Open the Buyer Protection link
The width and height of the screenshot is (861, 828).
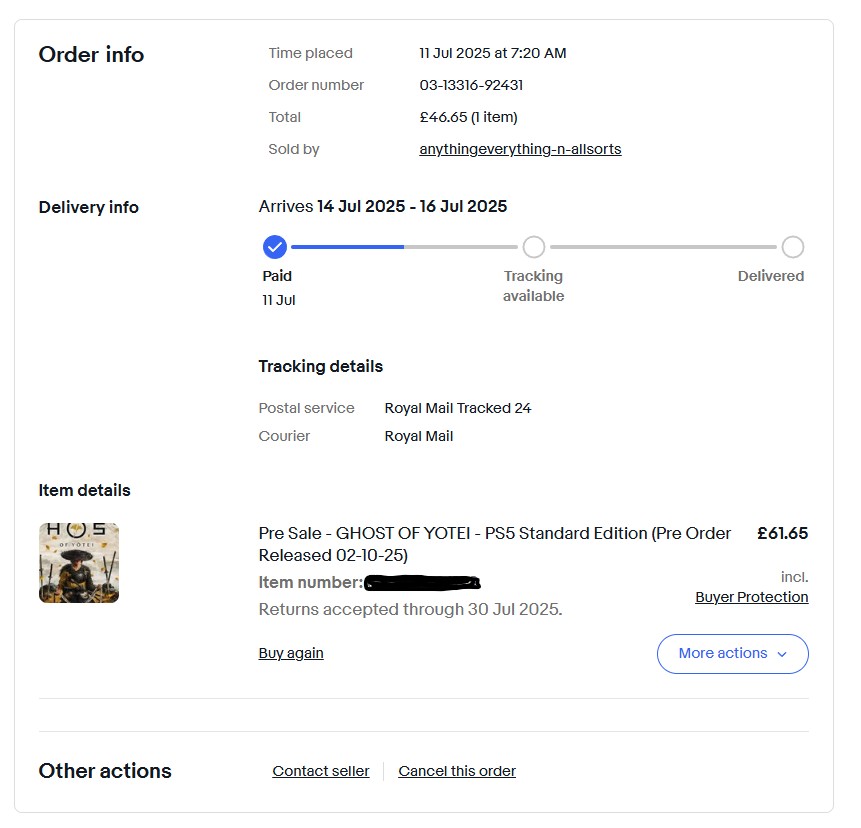pyautogui.click(x=752, y=597)
